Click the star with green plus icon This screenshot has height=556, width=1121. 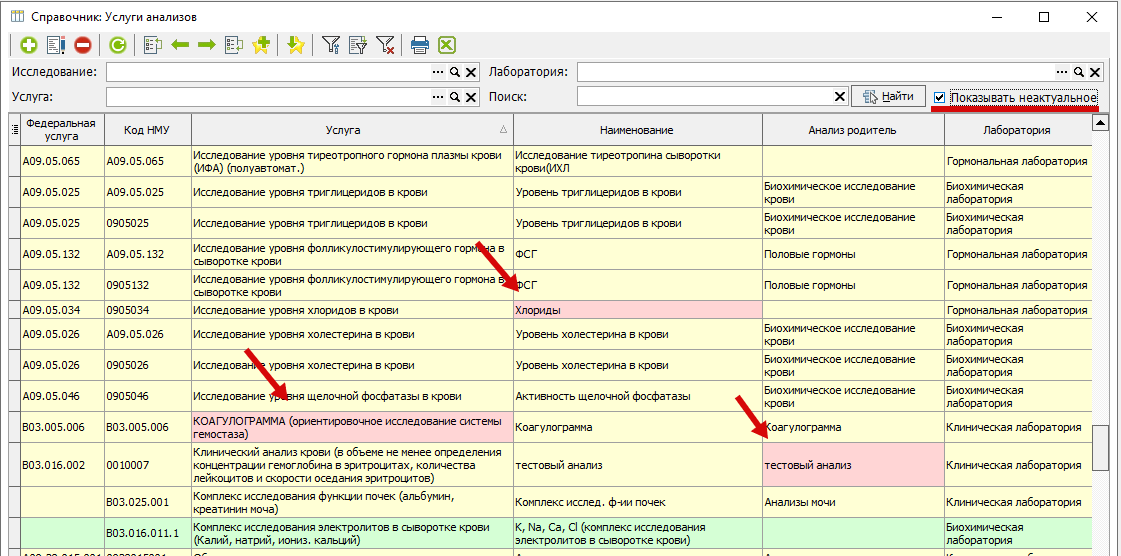tap(261, 46)
